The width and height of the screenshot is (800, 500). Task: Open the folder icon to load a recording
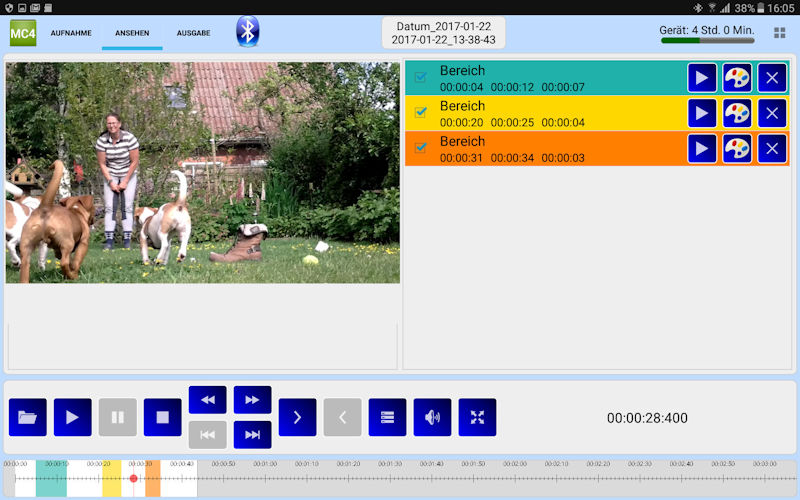tap(27, 417)
